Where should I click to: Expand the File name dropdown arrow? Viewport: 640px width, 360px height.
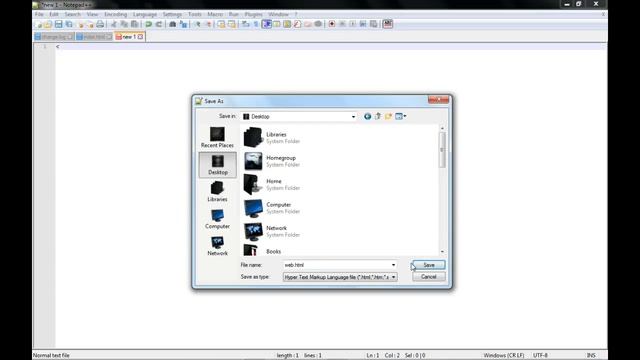(393, 265)
